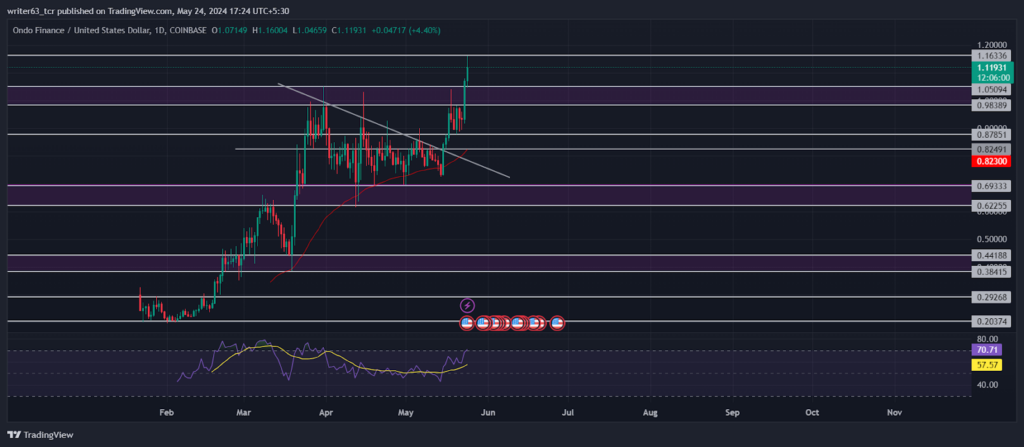This screenshot has height=447, width=1024.
Task: Click the 0.38415 level price label
Action: [x=993, y=271]
